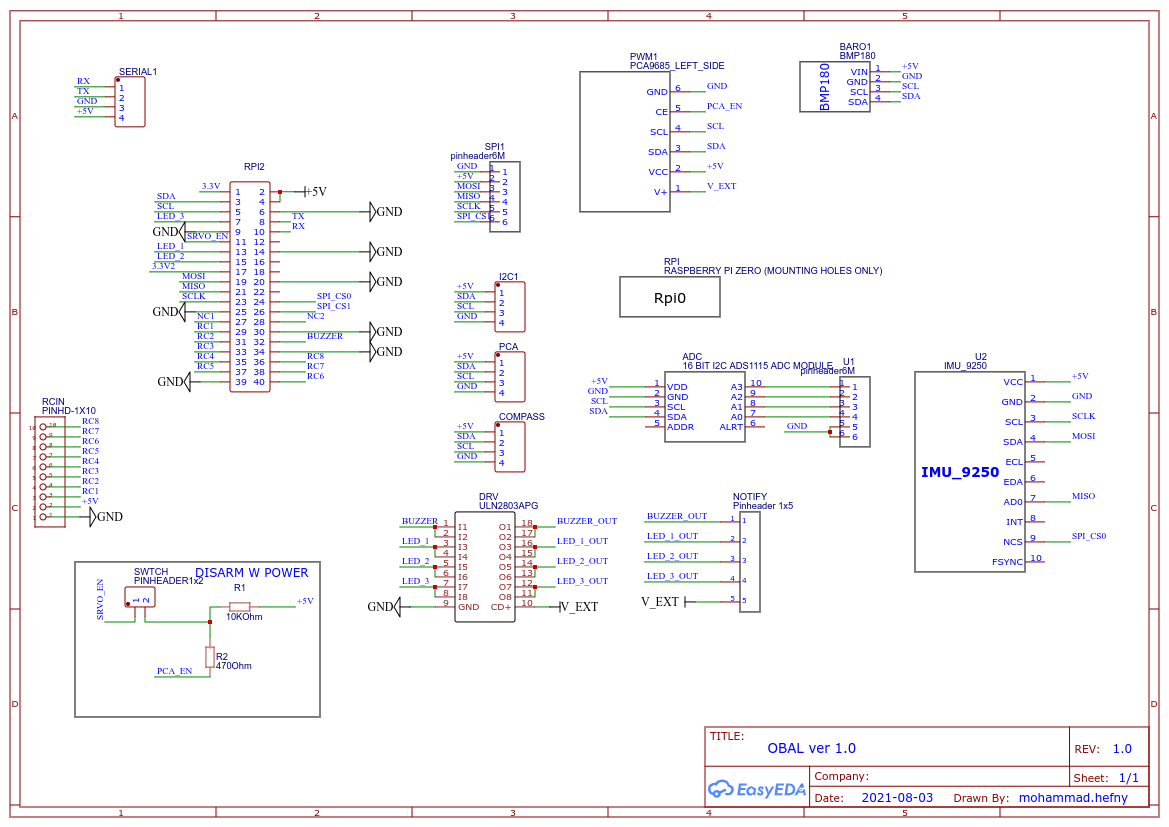Click the 3.3V2 net label
1169x827 pixels.
click(x=163, y=266)
